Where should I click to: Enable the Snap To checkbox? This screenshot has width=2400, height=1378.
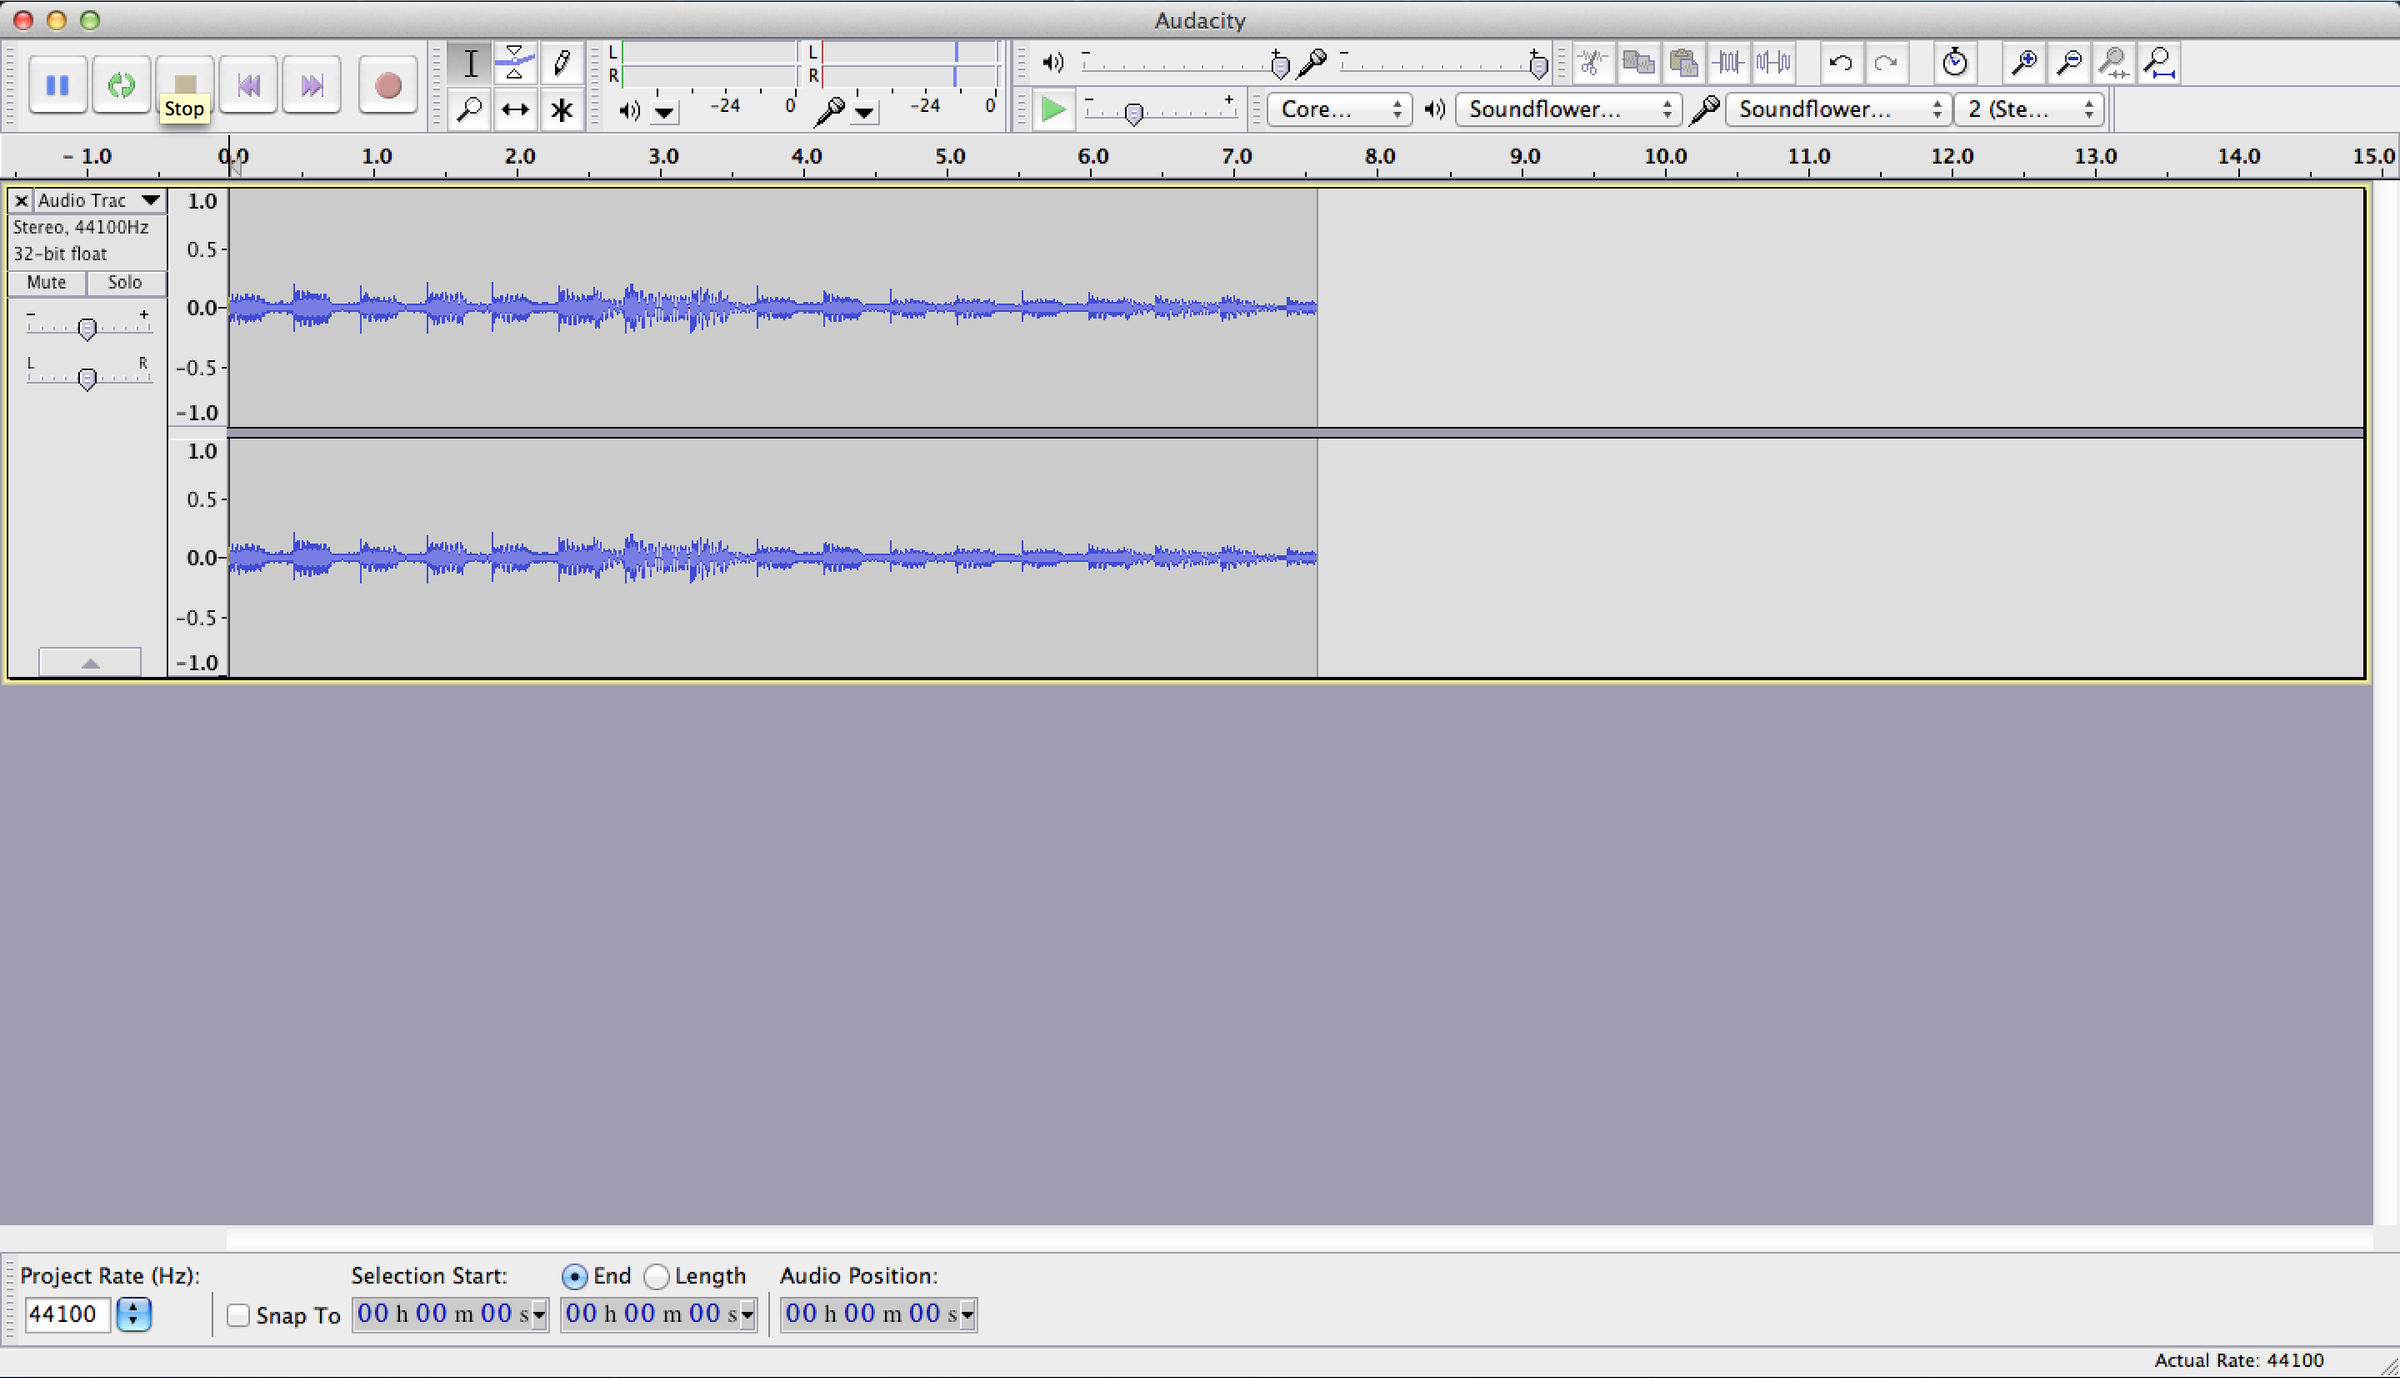click(238, 1315)
